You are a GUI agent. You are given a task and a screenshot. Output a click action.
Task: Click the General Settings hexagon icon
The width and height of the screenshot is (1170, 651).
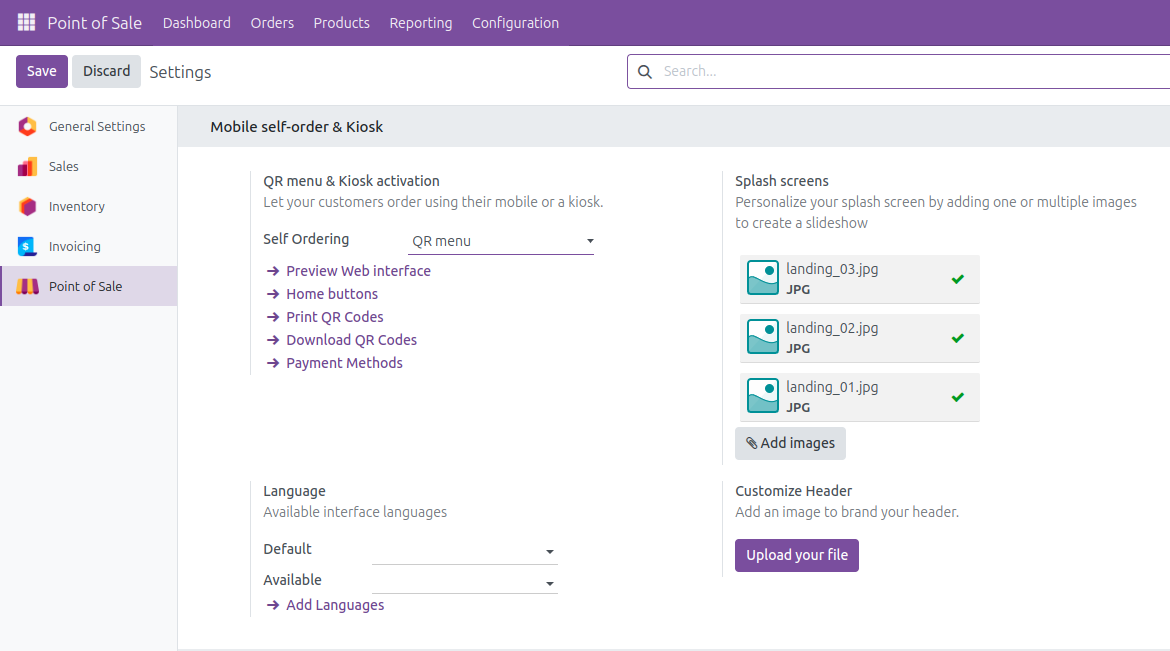[x=28, y=127]
